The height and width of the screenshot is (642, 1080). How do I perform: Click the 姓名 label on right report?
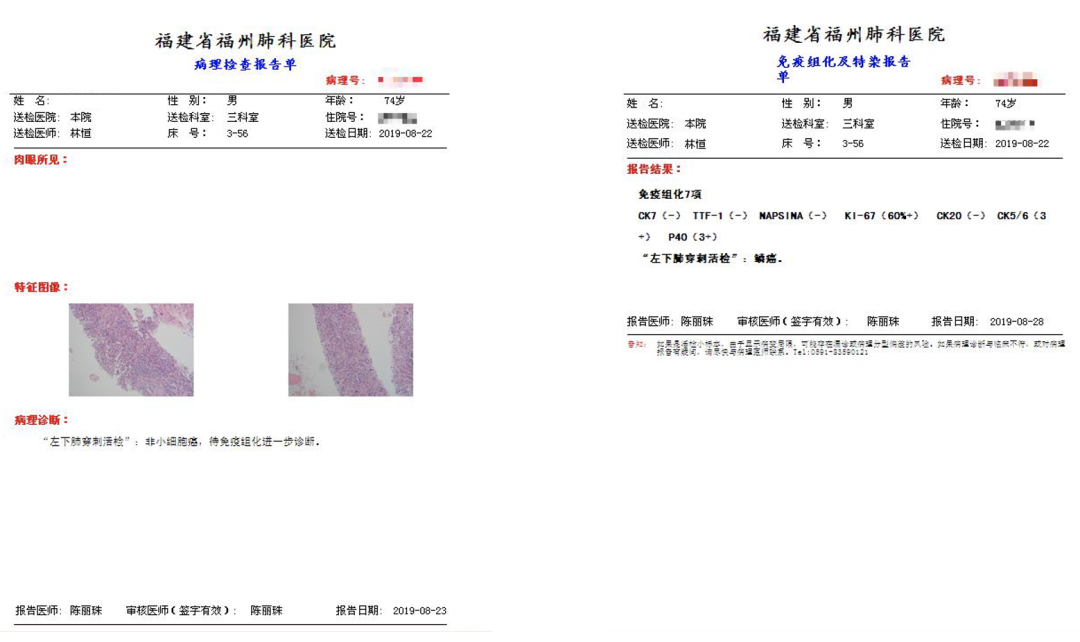click(645, 103)
